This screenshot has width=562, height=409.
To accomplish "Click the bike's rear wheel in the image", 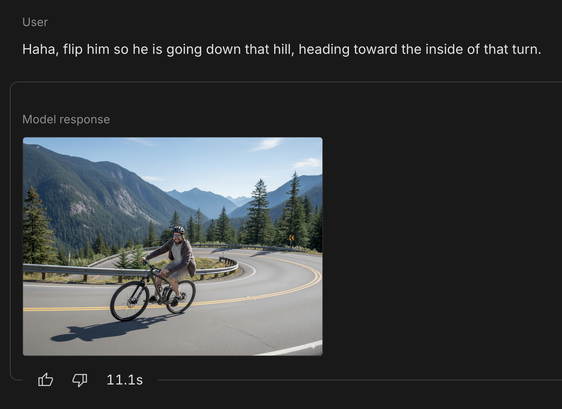I will (x=181, y=297).
